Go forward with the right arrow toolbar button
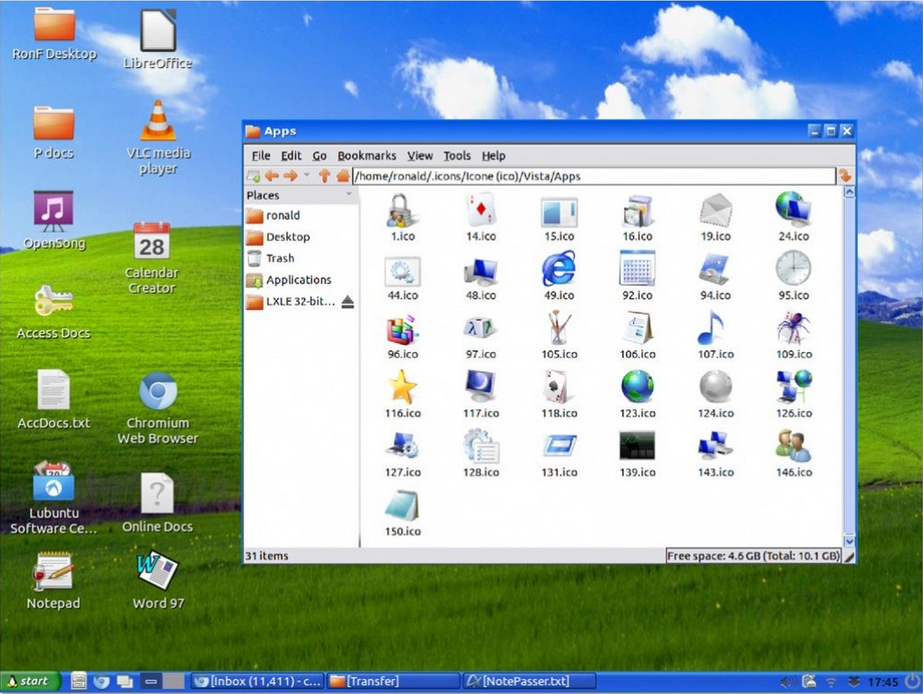923x694 pixels. pyautogui.click(x=290, y=175)
